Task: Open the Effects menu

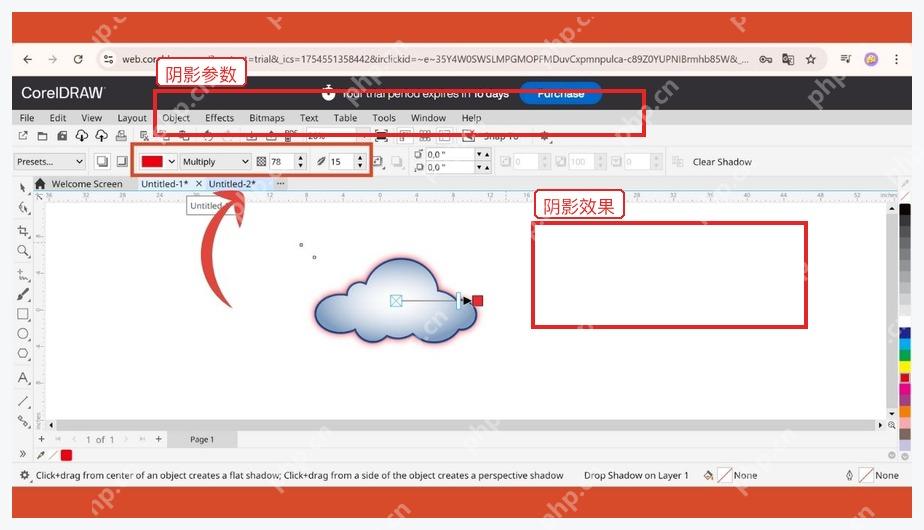Action: [x=219, y=118]
